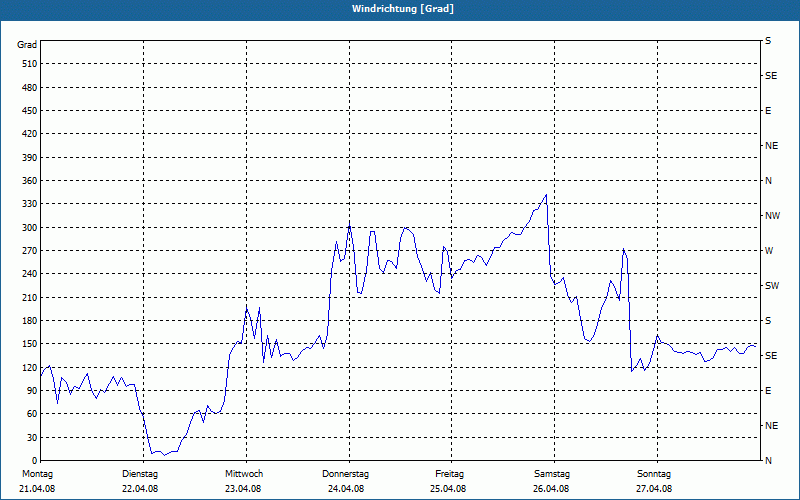800x500 pixels.
Task: Select the date "24.04.08"
Action: pos(346,489)
